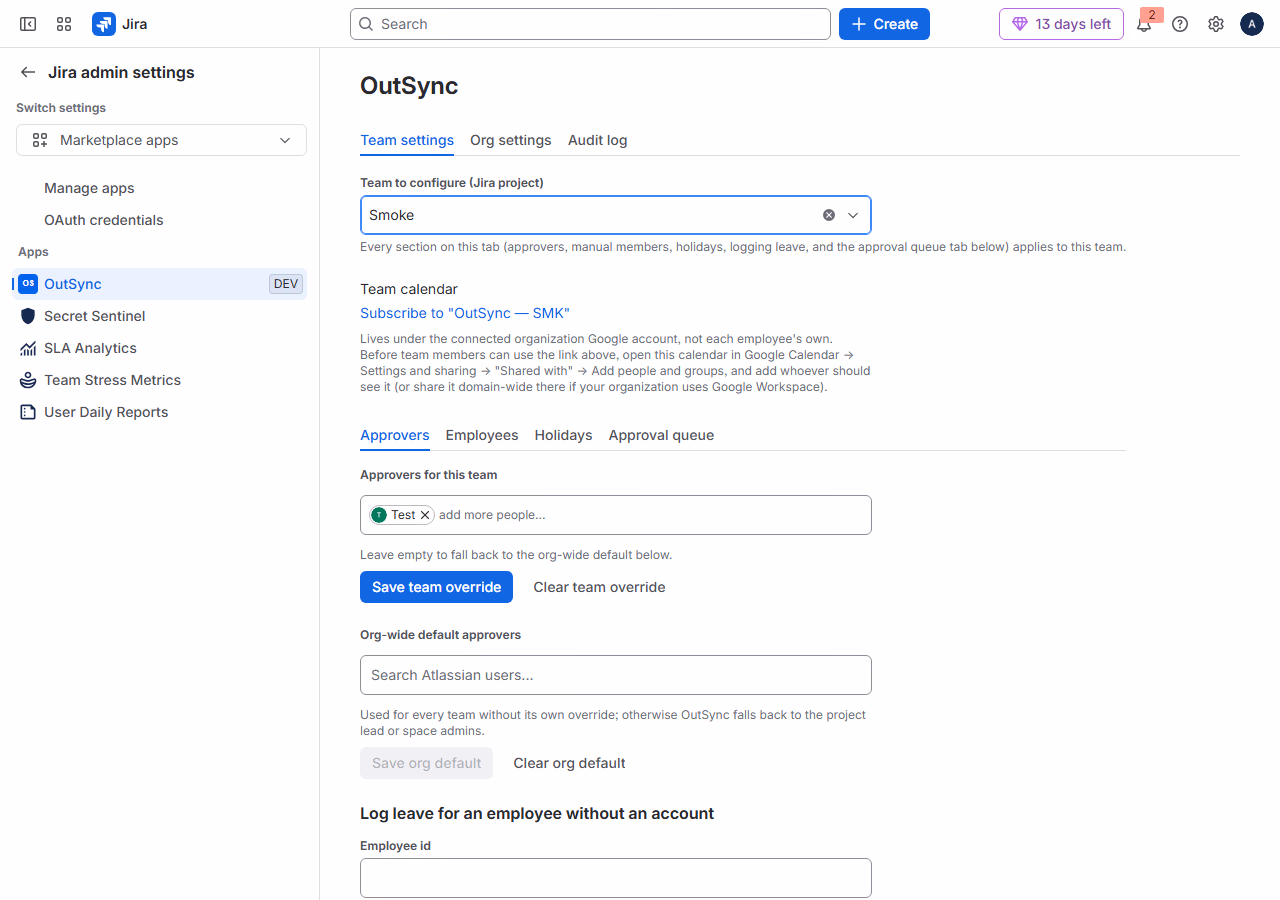Click the User Daily Reports icon
Screen dimensions: 1280x900
(28, 412)
